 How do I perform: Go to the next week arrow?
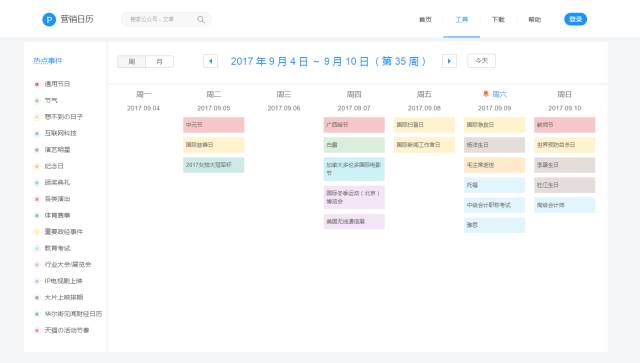[449, 61]
